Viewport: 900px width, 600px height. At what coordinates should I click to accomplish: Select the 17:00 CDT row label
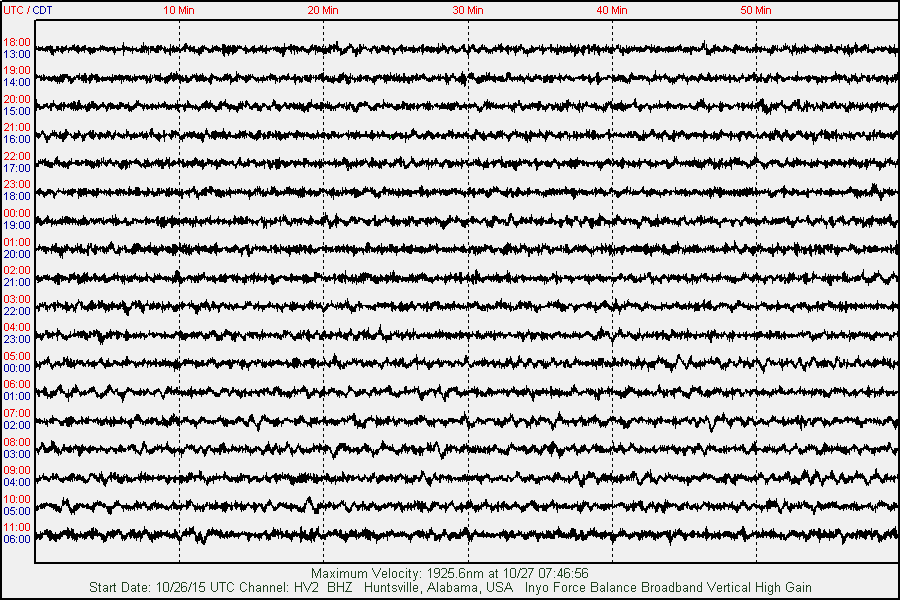[x=17, y=168]
